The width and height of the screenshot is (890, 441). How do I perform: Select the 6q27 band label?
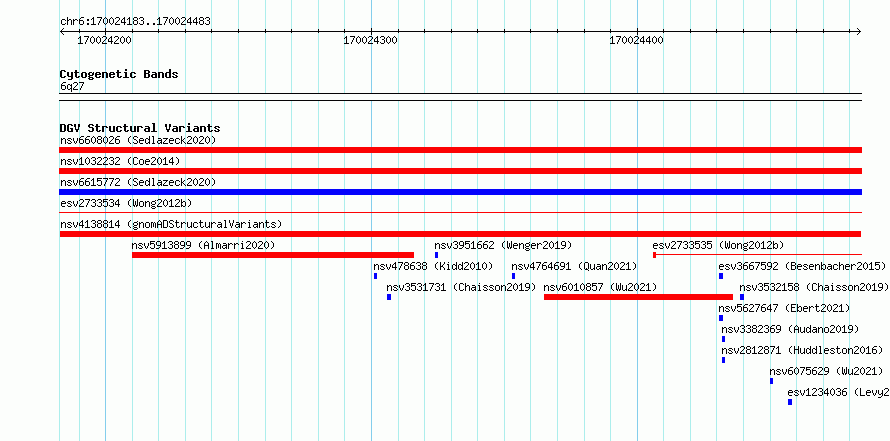[72, 86]
